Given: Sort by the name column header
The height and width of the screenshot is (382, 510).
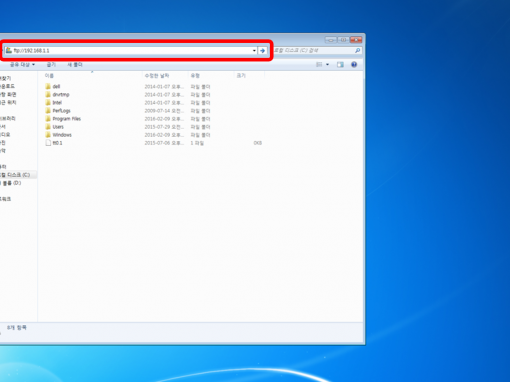Looking at the screenshot, I should pos(49,76).
